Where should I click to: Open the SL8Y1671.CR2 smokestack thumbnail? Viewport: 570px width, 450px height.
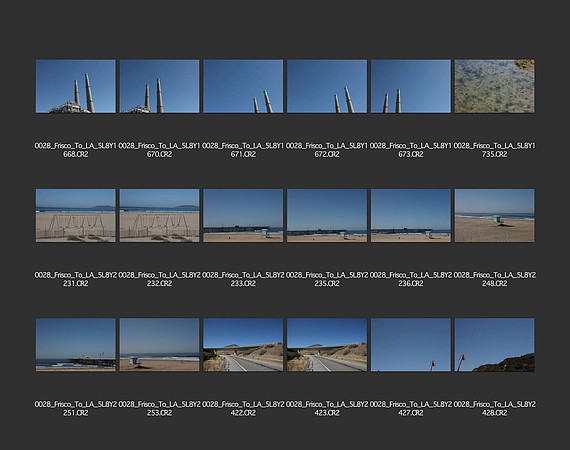pos(243,87)
